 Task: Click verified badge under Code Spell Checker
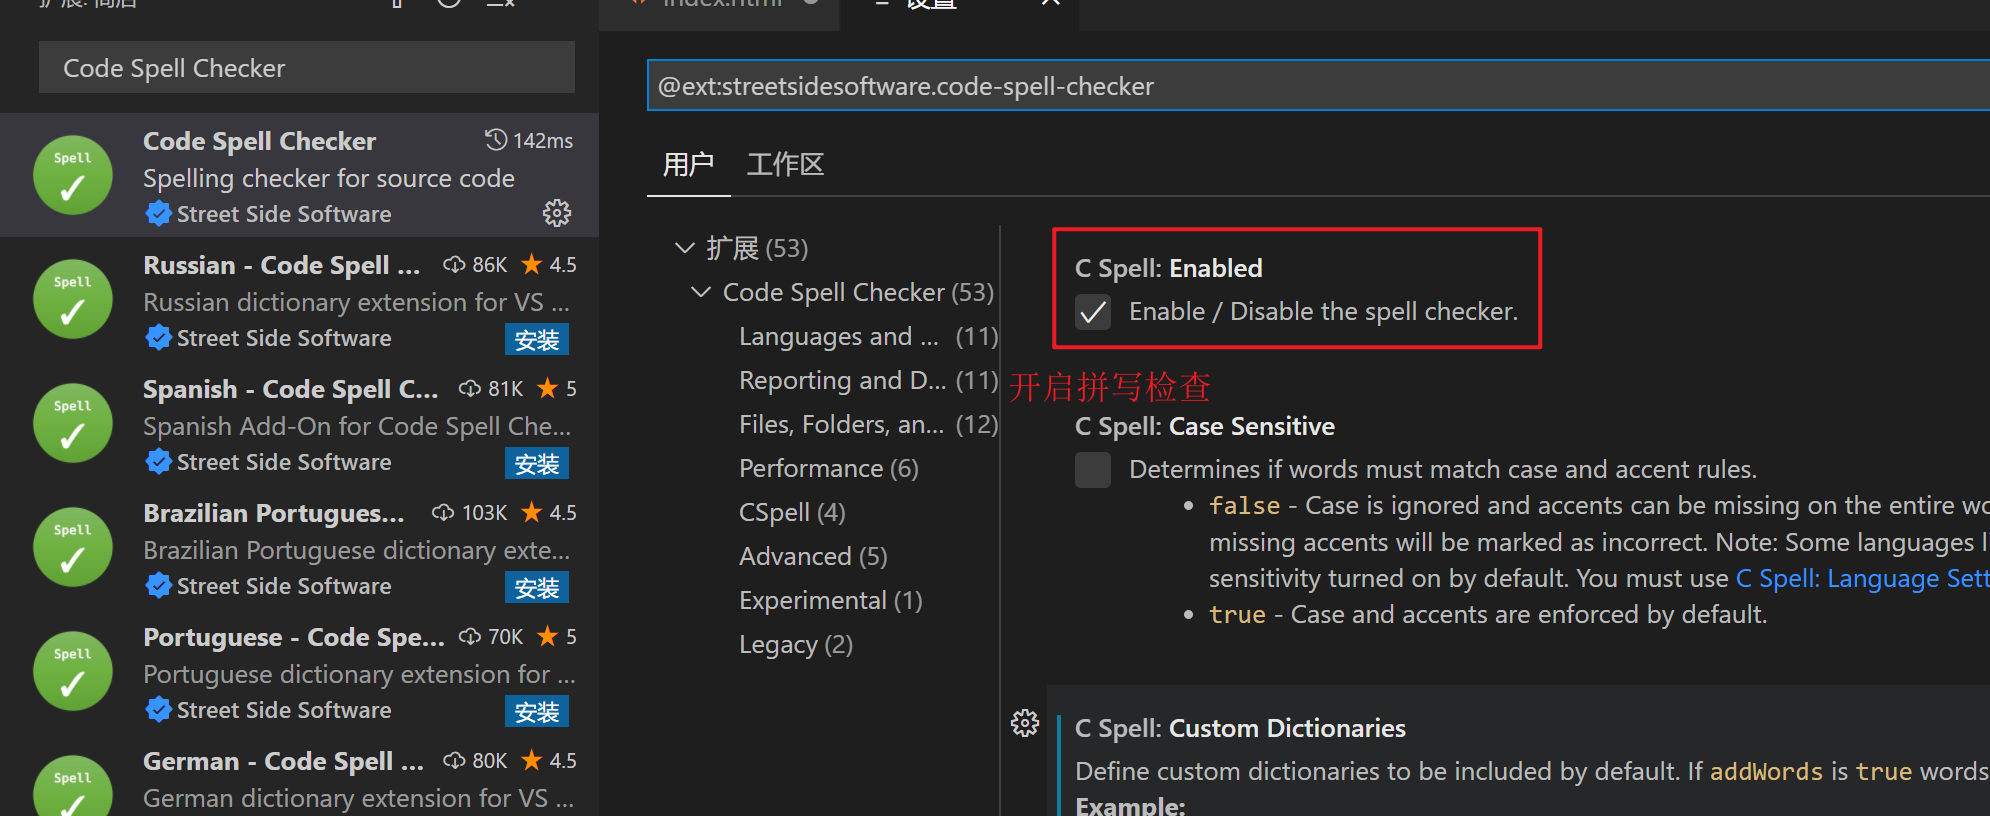tap(158, 214)
